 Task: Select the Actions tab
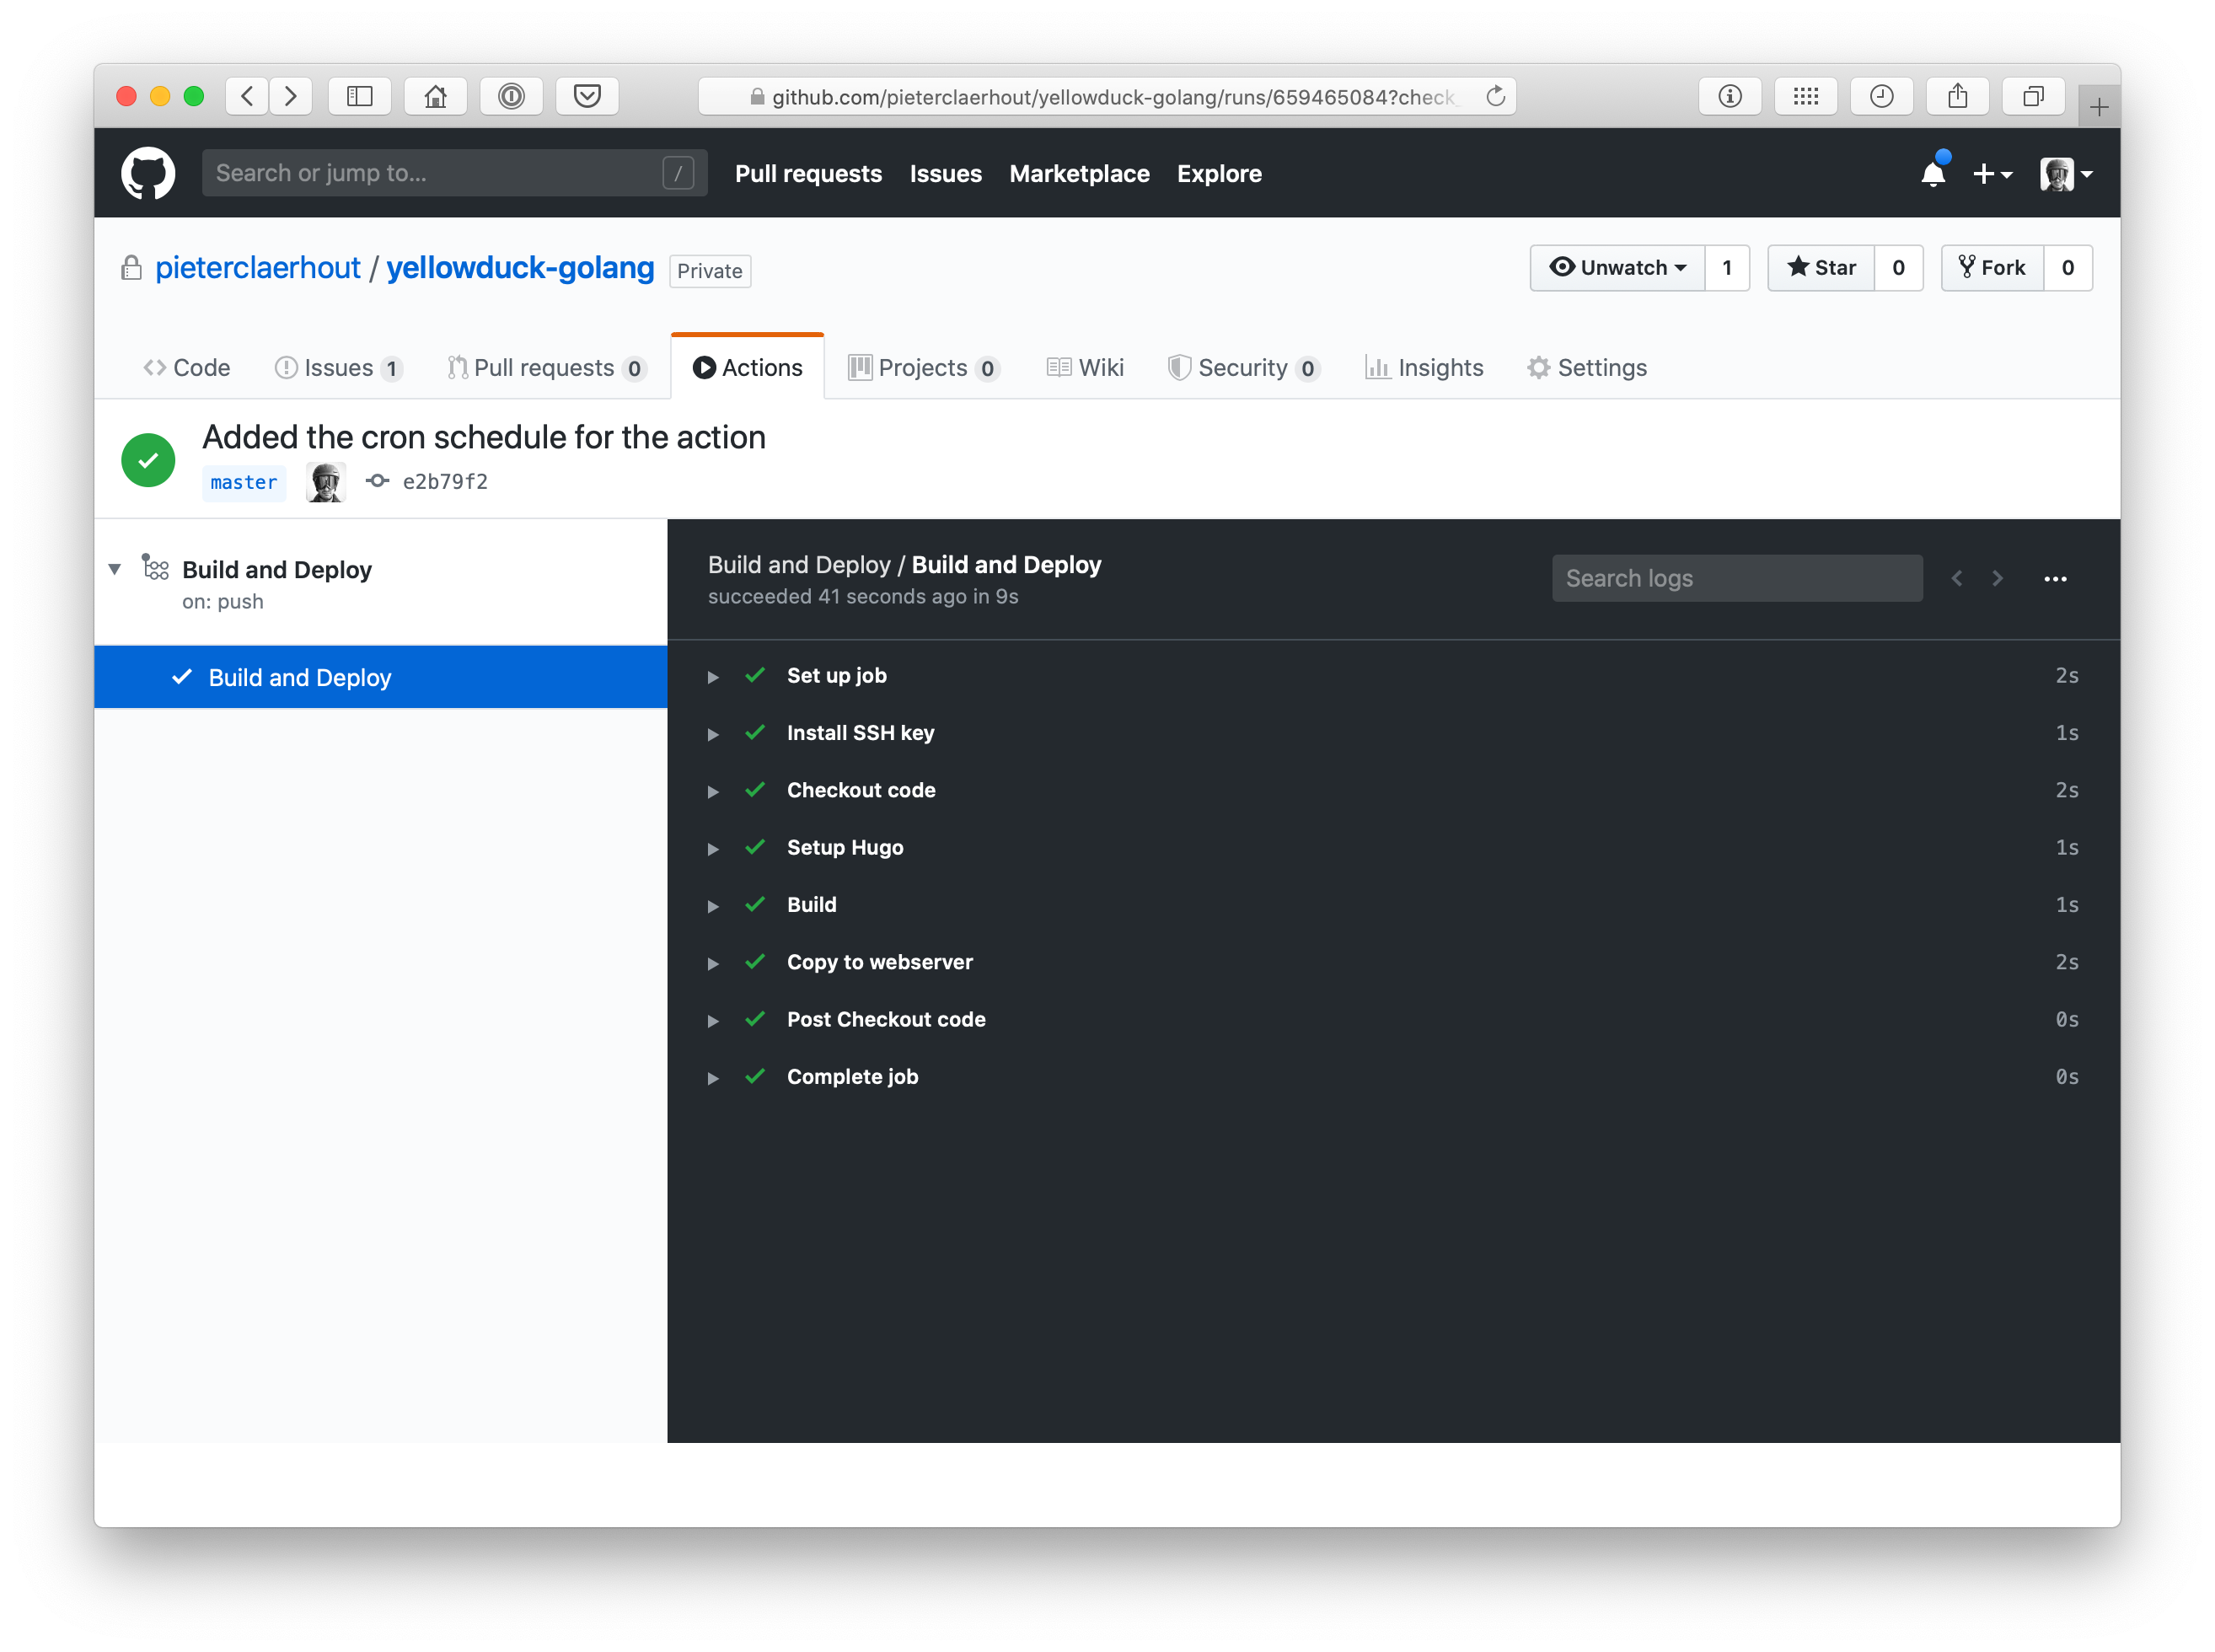coord(748,367)
